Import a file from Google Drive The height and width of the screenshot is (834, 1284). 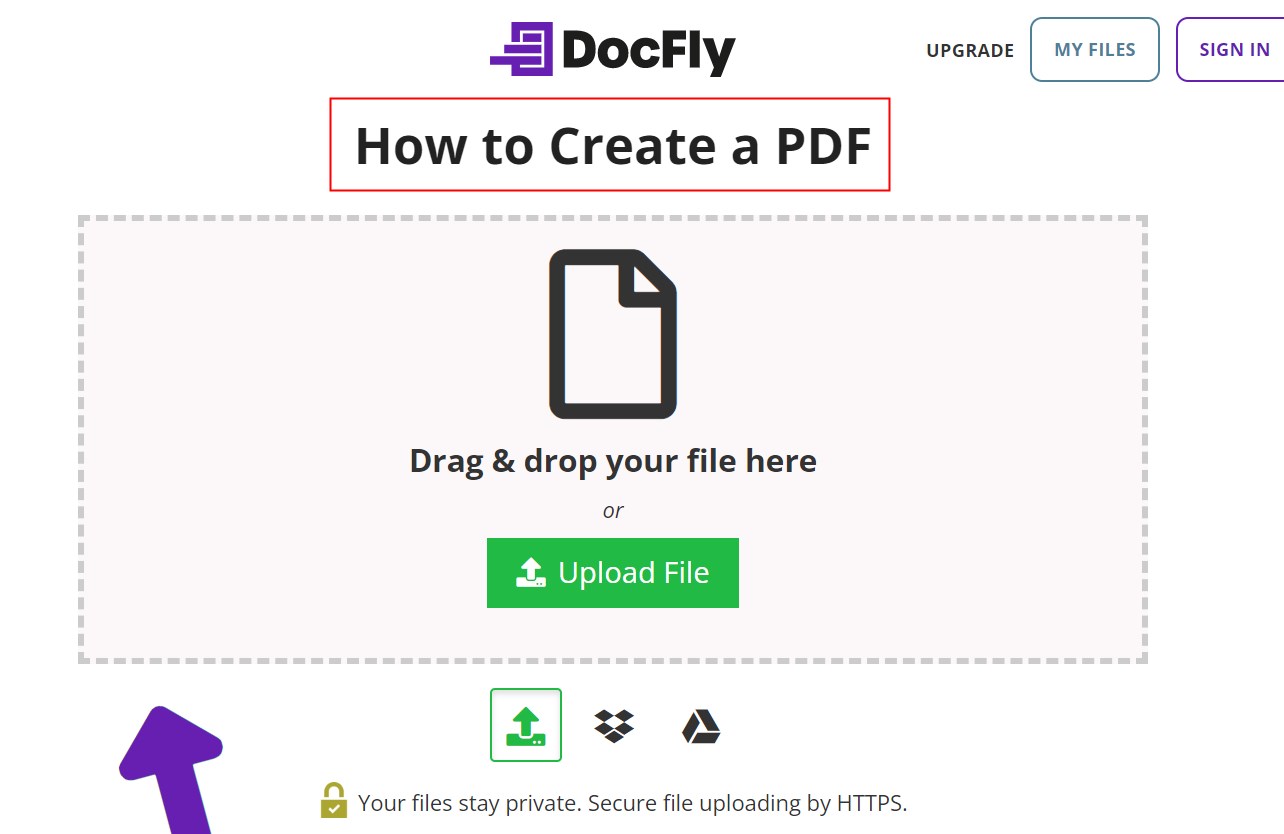[699, 724]
